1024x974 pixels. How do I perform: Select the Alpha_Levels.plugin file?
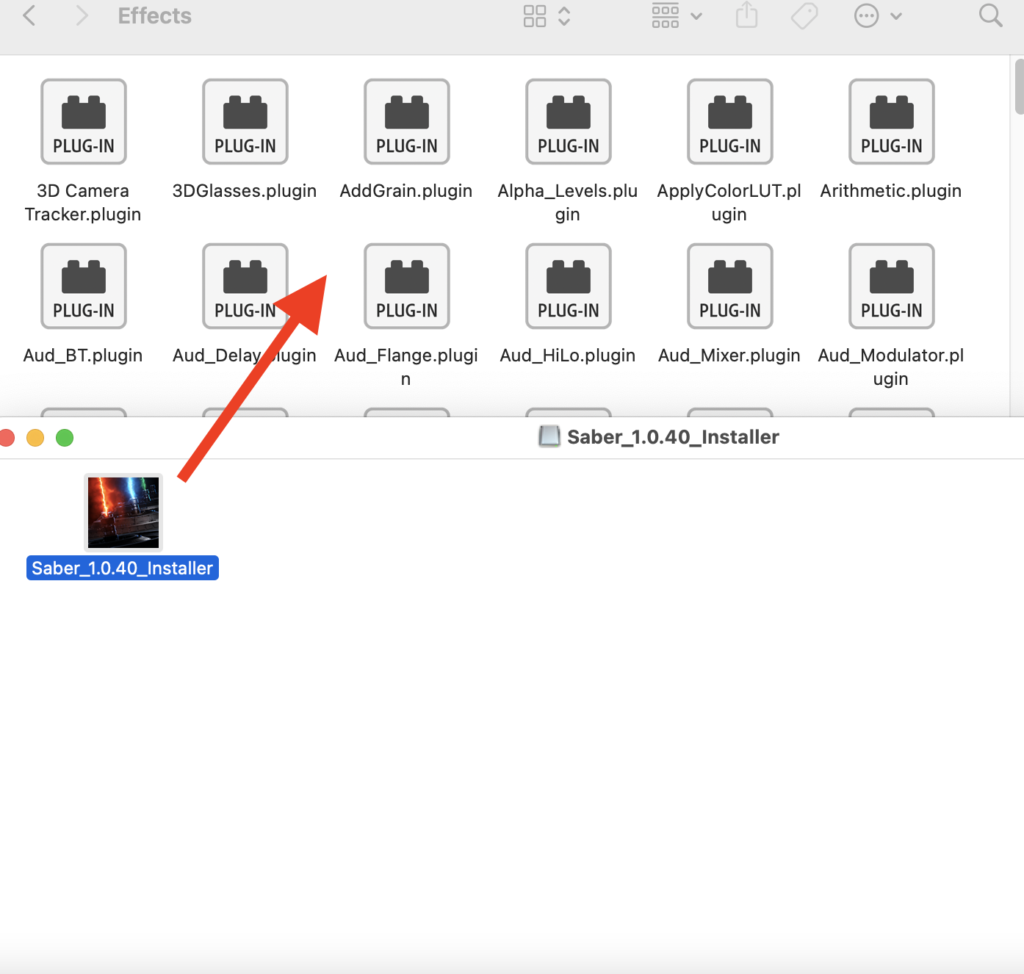tap(568, 121)
